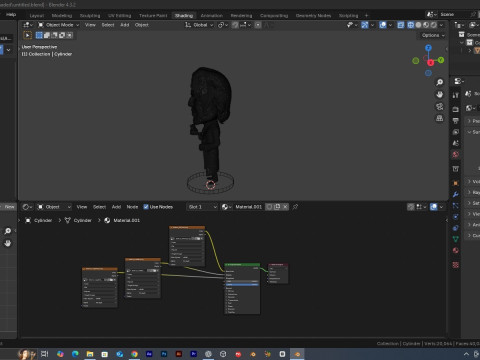Switch to the Layout workspace tab
Viewport: 480px width, 360px height.
(37, 16)
